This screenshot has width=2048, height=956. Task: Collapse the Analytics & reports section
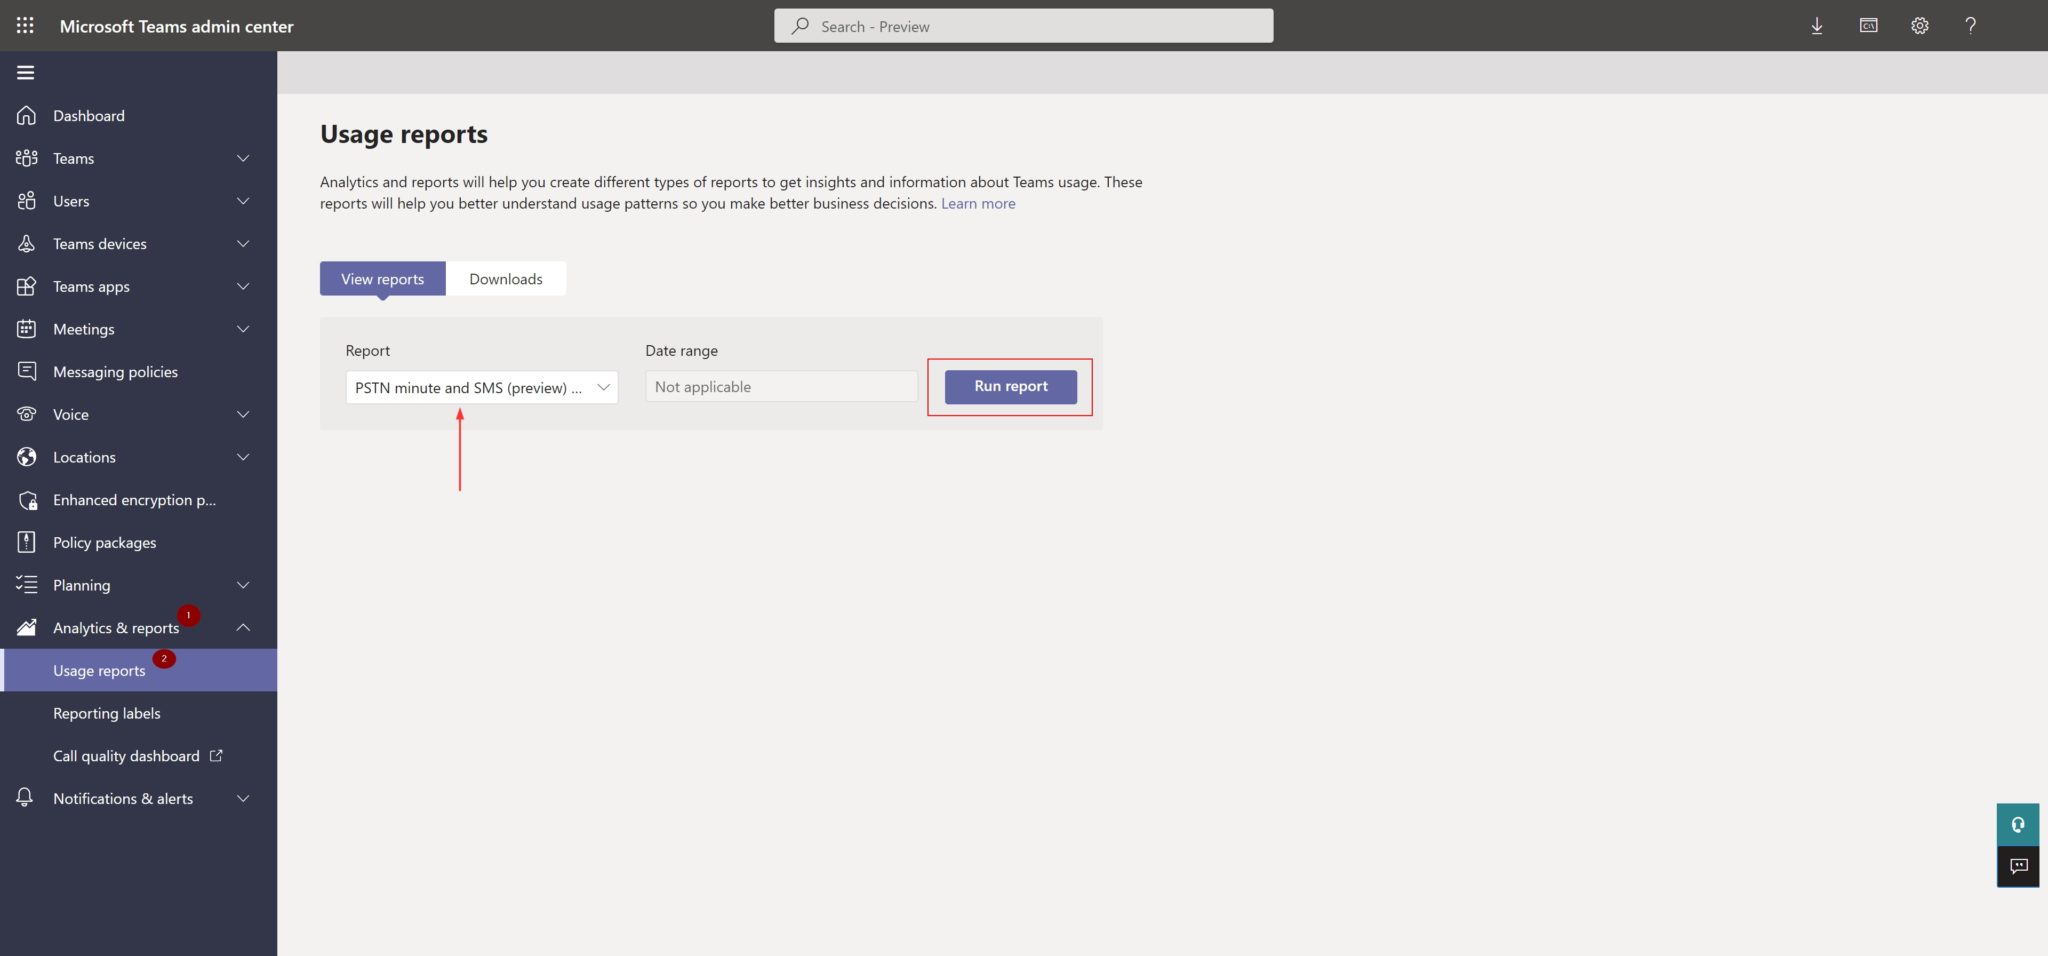[242, 627]
